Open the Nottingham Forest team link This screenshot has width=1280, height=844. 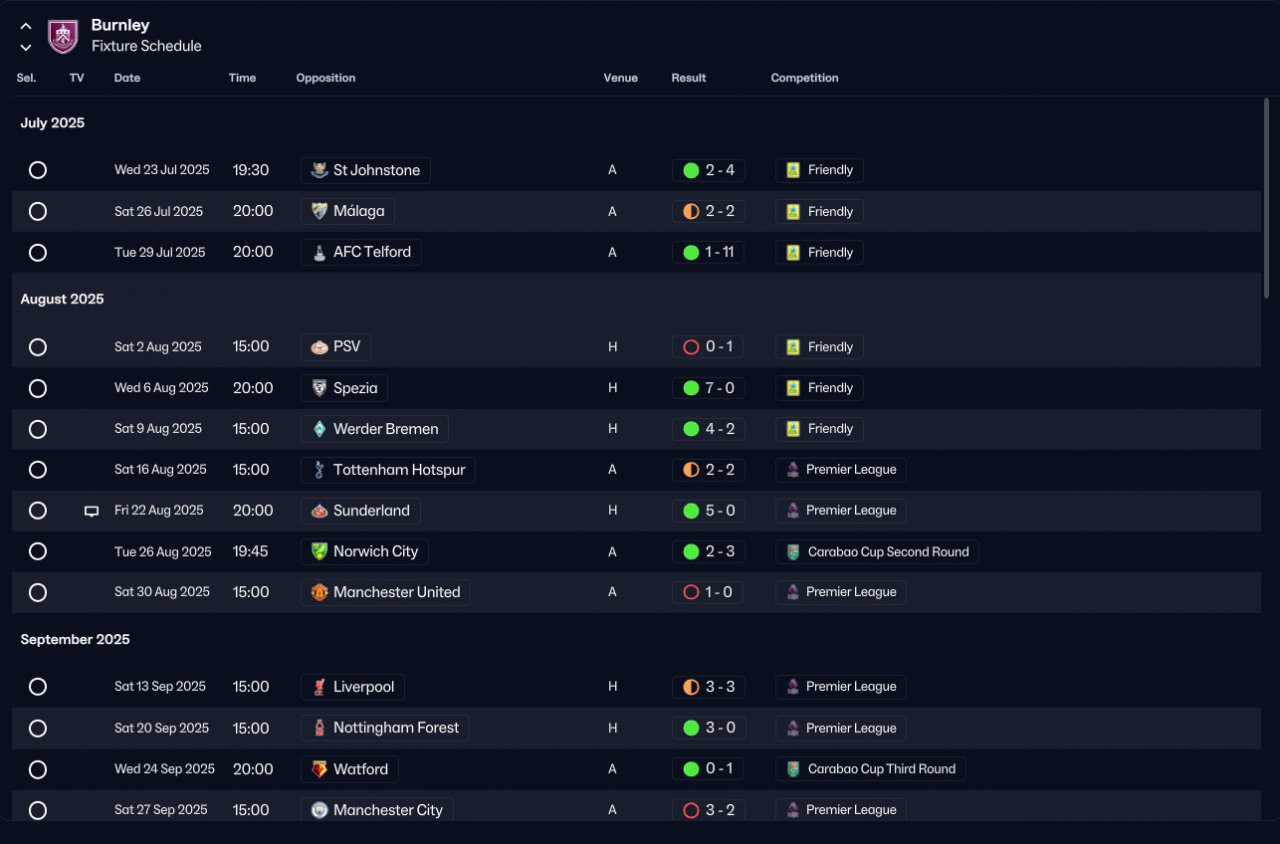[x=385, y=728]
